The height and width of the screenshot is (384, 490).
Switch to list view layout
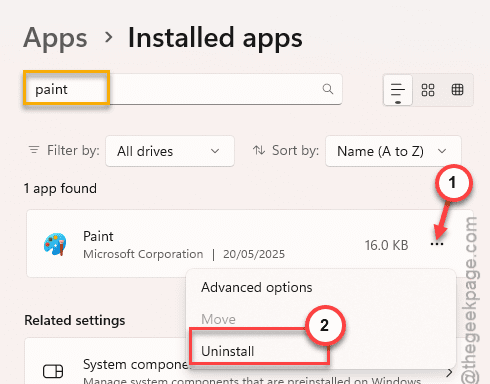(398, 90)
